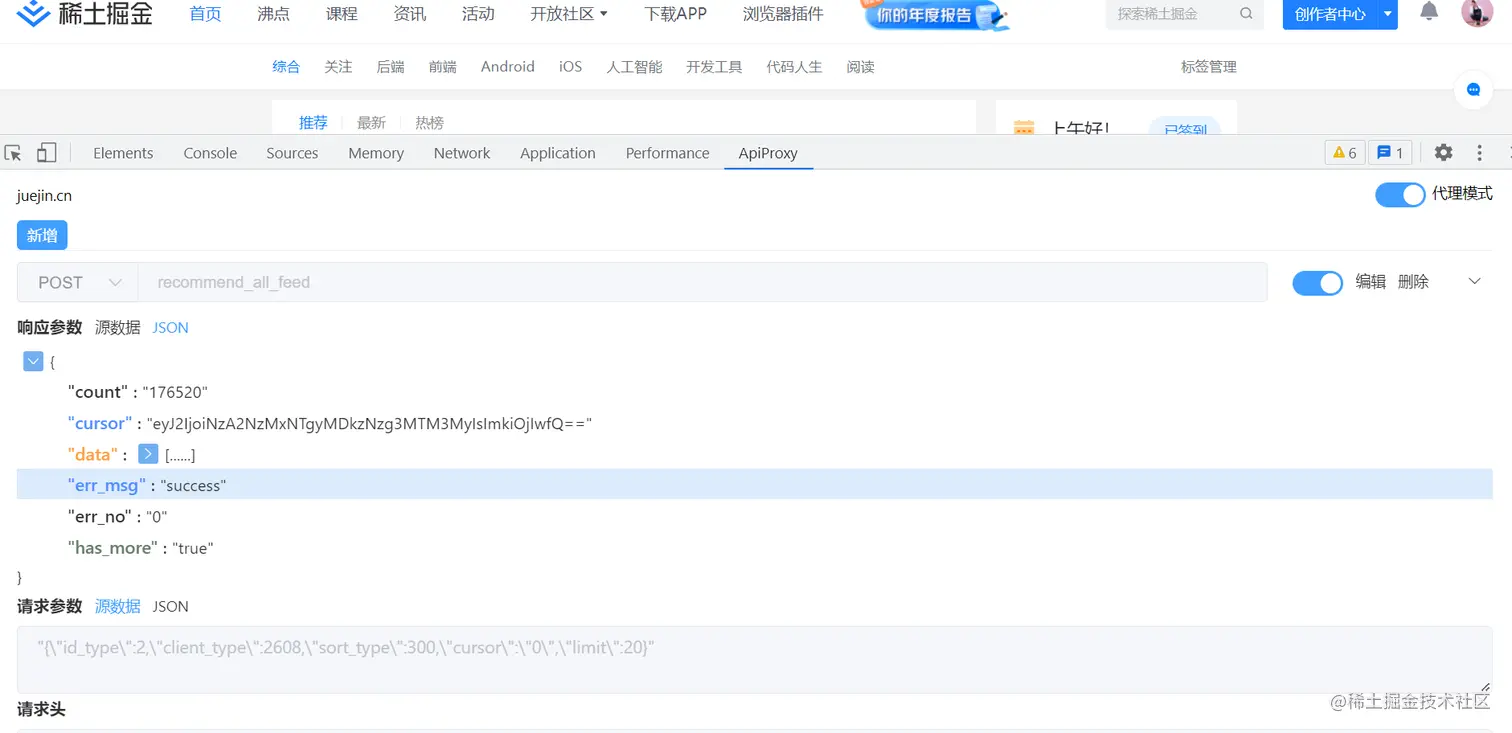Click the recommend_all_feed URL field
Screen dimensions: 1512x733
click(x=702, y=282)
